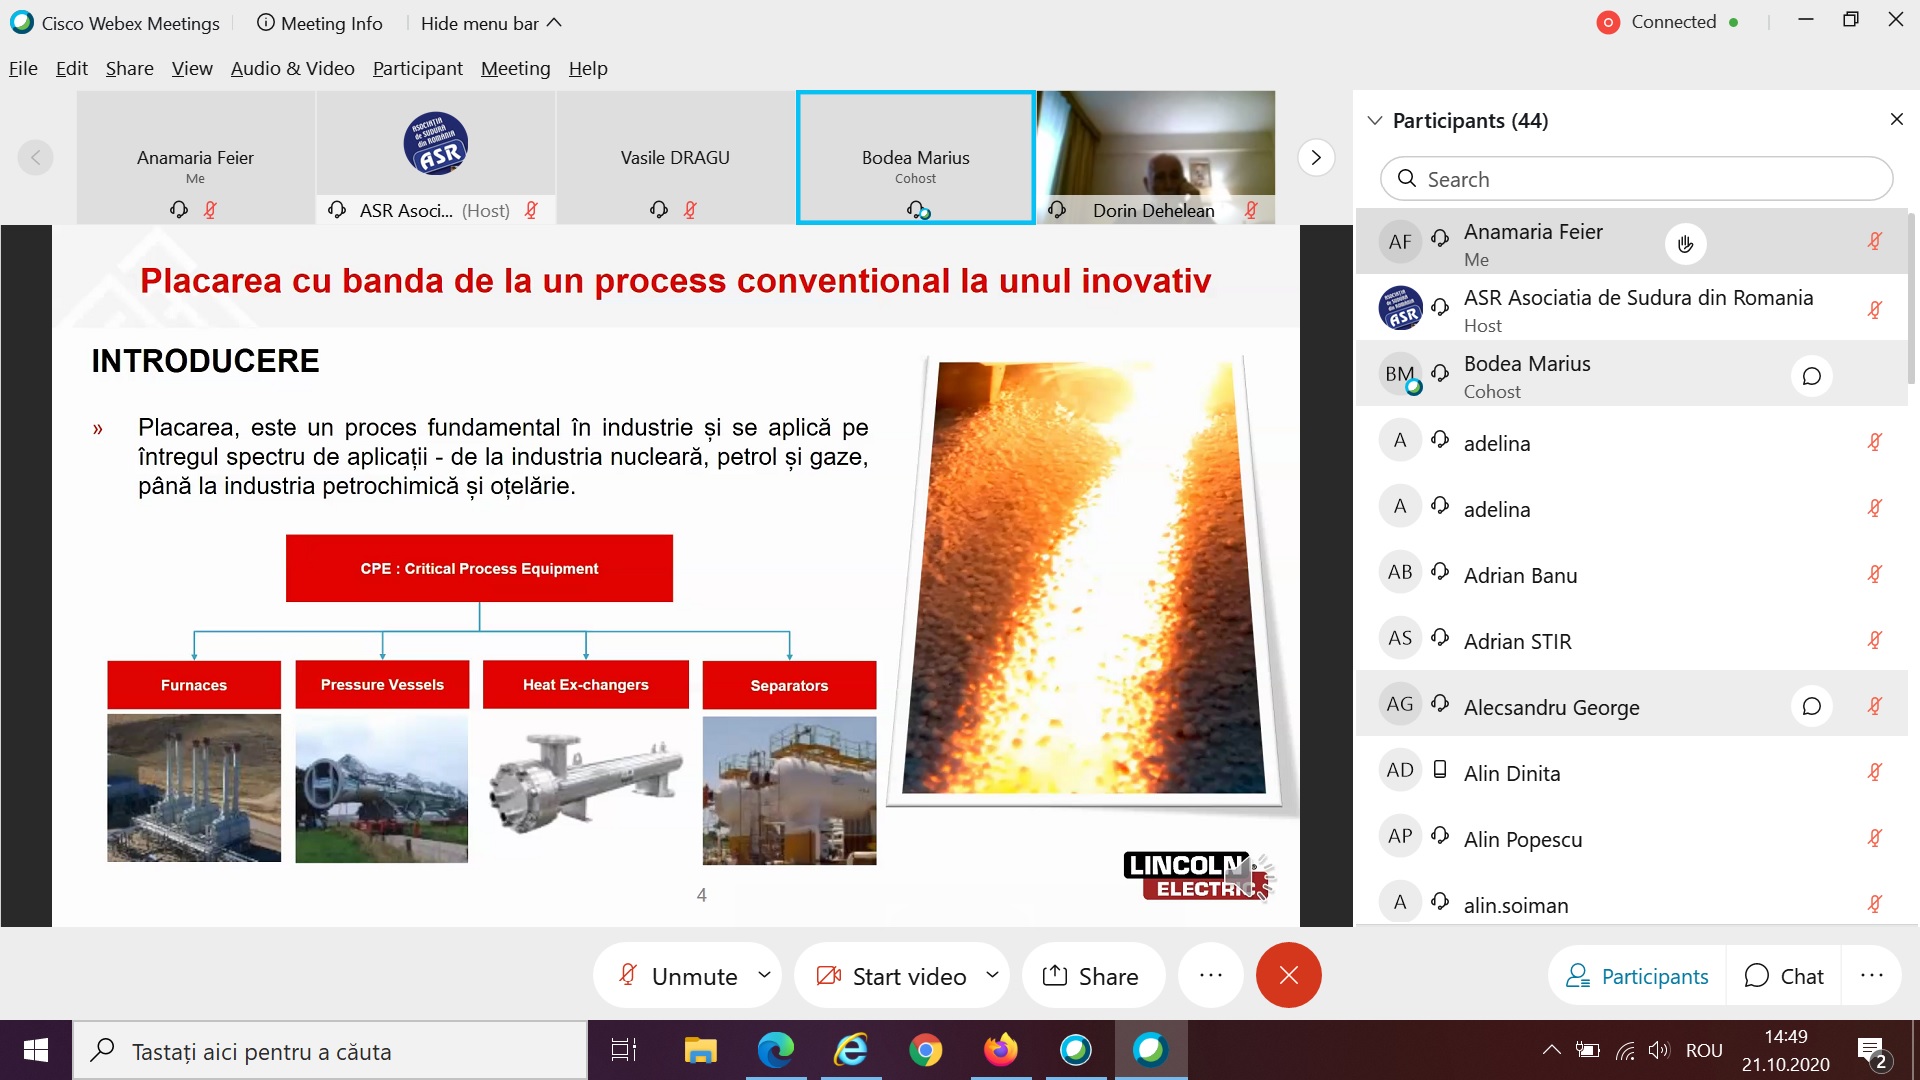
Task: Open the Audio & Video menu
Action: (292, 68)
